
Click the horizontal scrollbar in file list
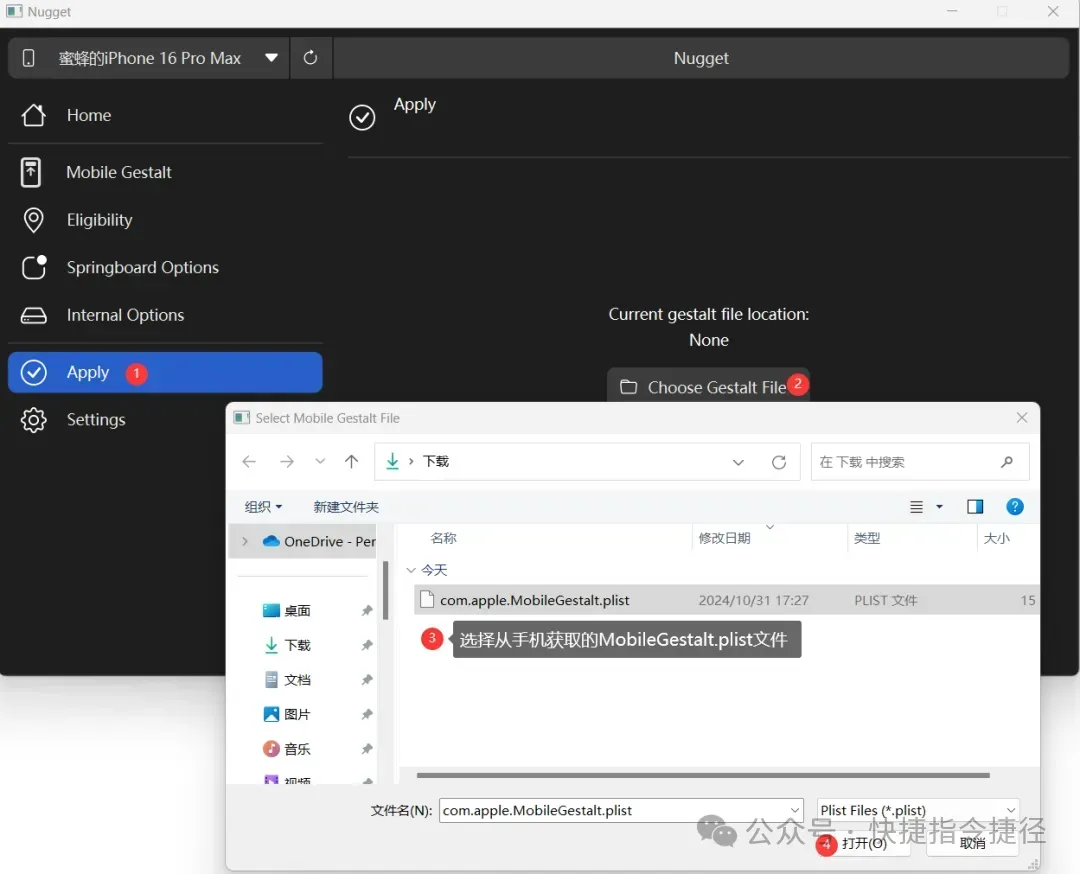coord(703,776)
